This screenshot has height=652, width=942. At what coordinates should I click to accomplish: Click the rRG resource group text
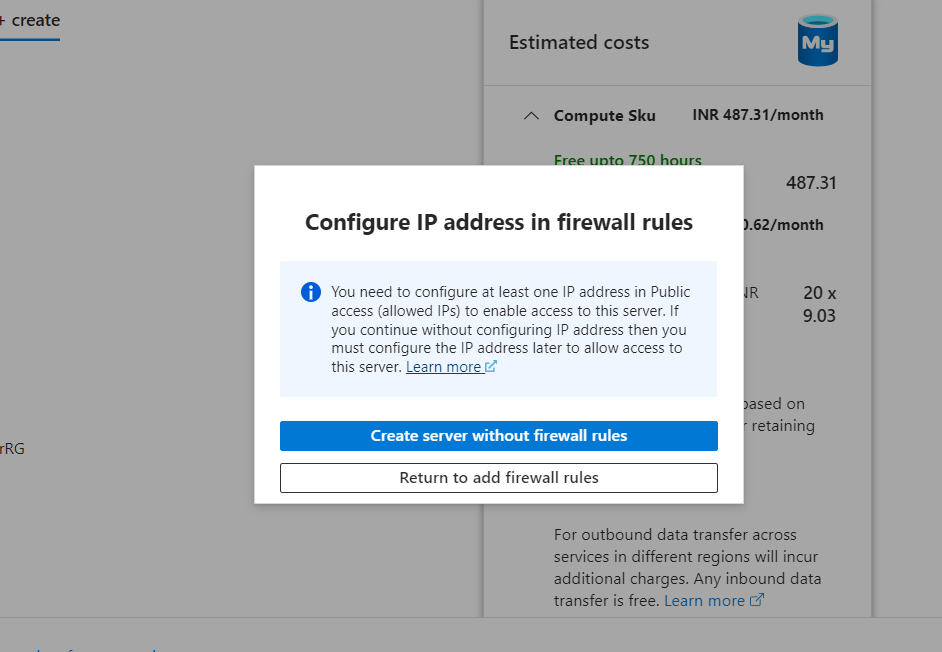coord(12,448)
